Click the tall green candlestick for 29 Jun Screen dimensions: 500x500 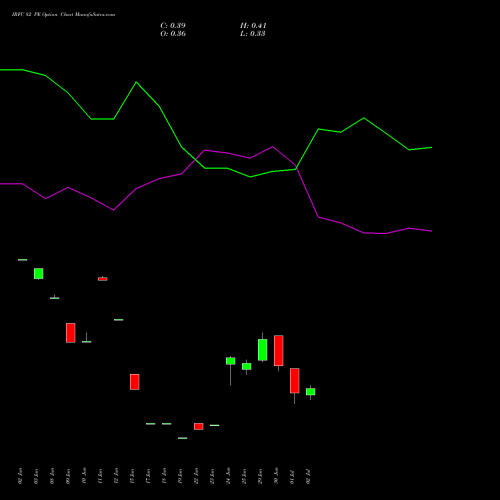[x=263, y=350]
